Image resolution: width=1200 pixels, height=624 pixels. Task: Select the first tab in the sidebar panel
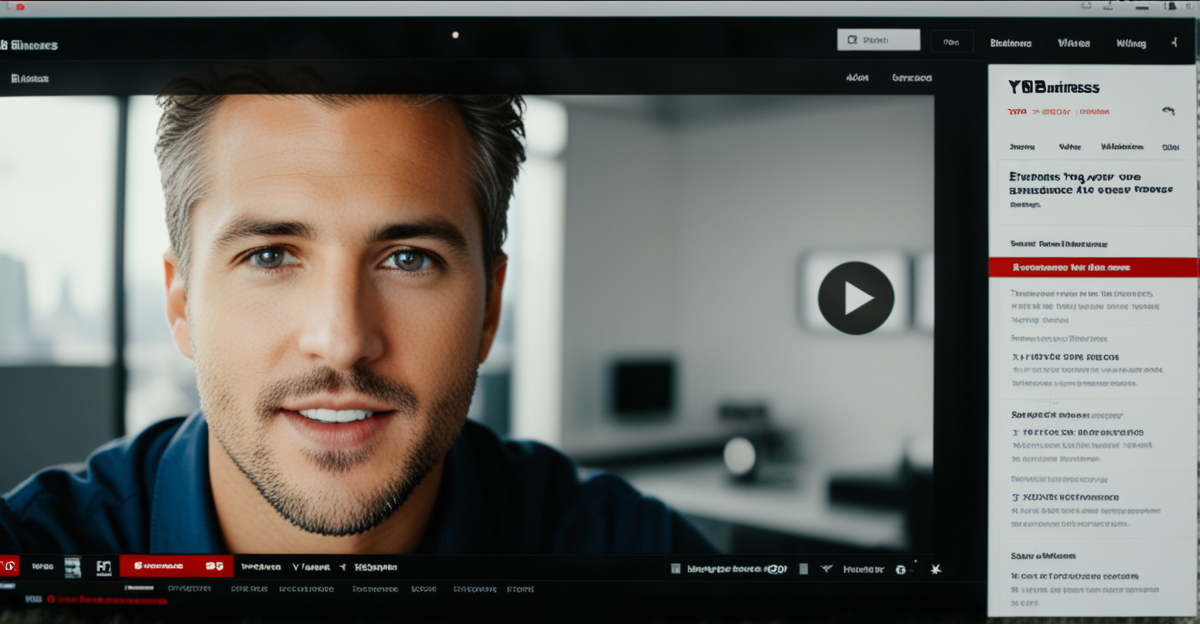[x=1020, y=146]
